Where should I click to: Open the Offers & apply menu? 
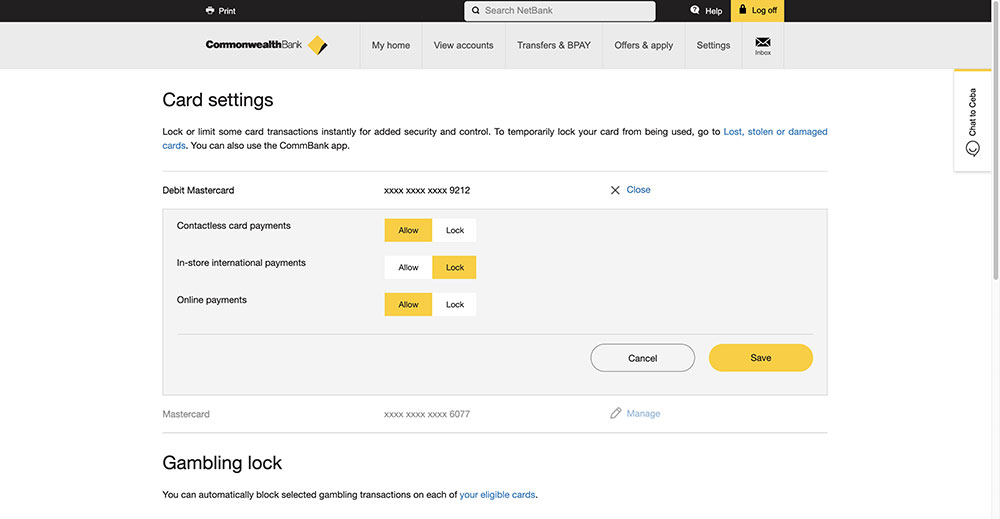click(643, 45)
